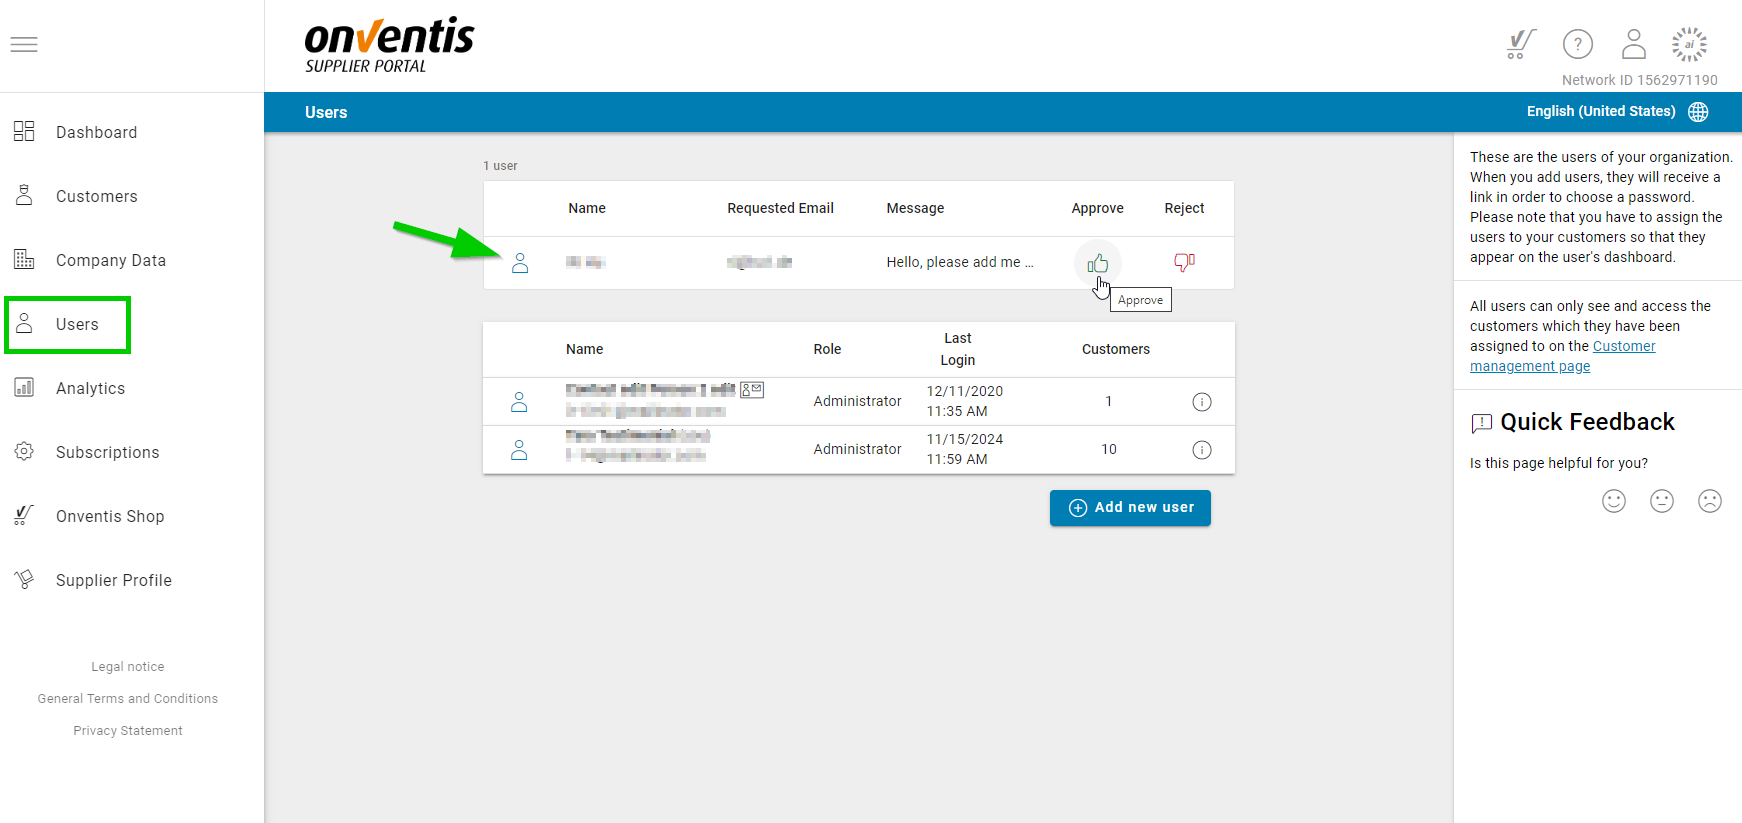The image size is (1742, 823).
Task: Click the Supplier Profile icon
Action: pos(24,579)
